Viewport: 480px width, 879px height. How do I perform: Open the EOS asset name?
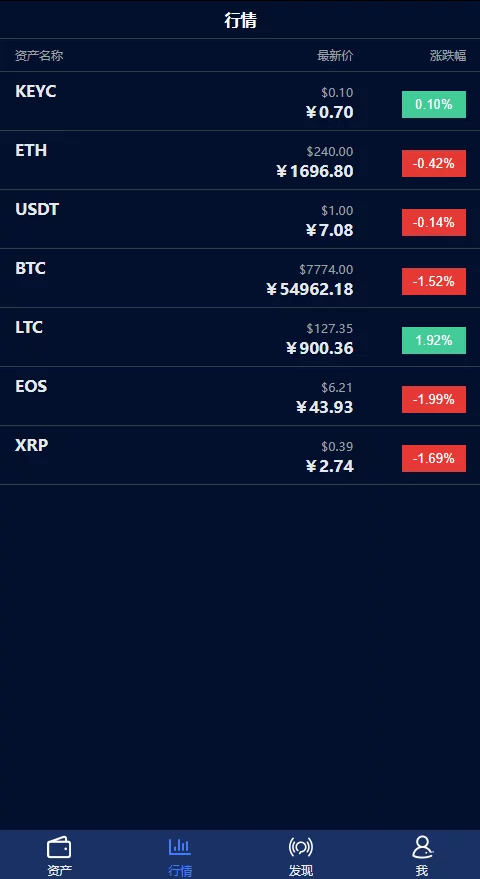[x=31, y=386]
